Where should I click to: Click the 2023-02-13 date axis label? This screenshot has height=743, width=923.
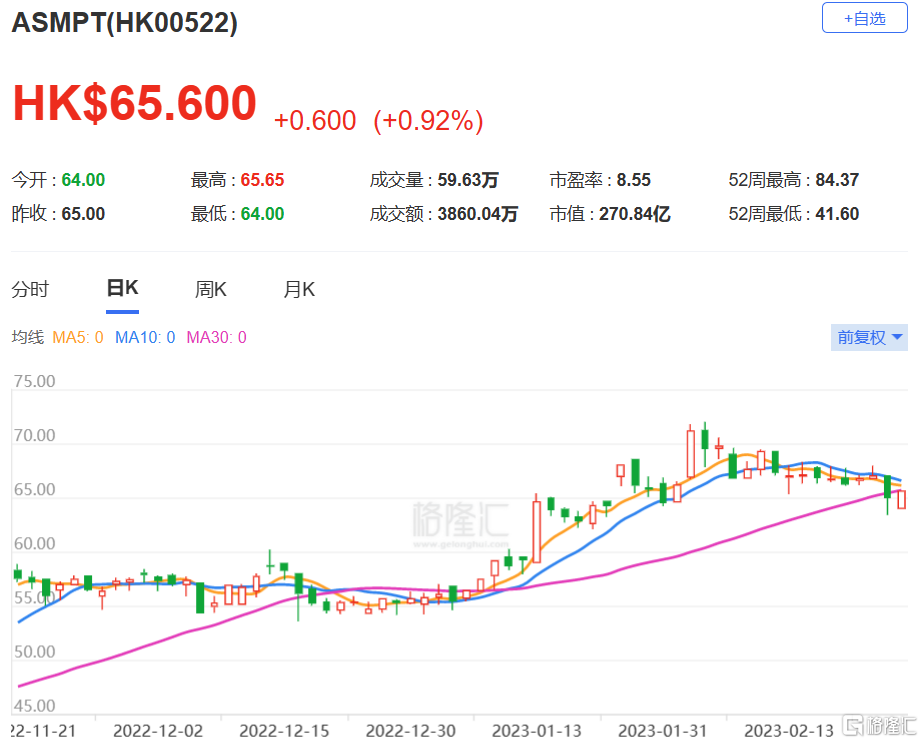[x=789, y=731]
